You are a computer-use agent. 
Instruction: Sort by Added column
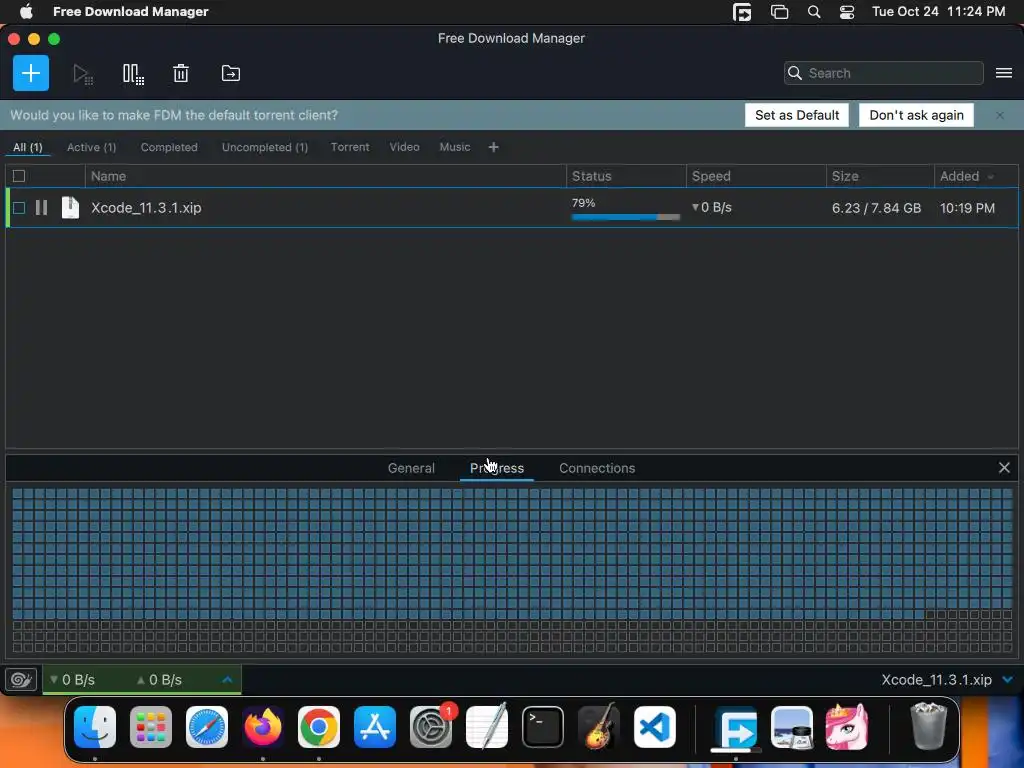pos(967,176)
